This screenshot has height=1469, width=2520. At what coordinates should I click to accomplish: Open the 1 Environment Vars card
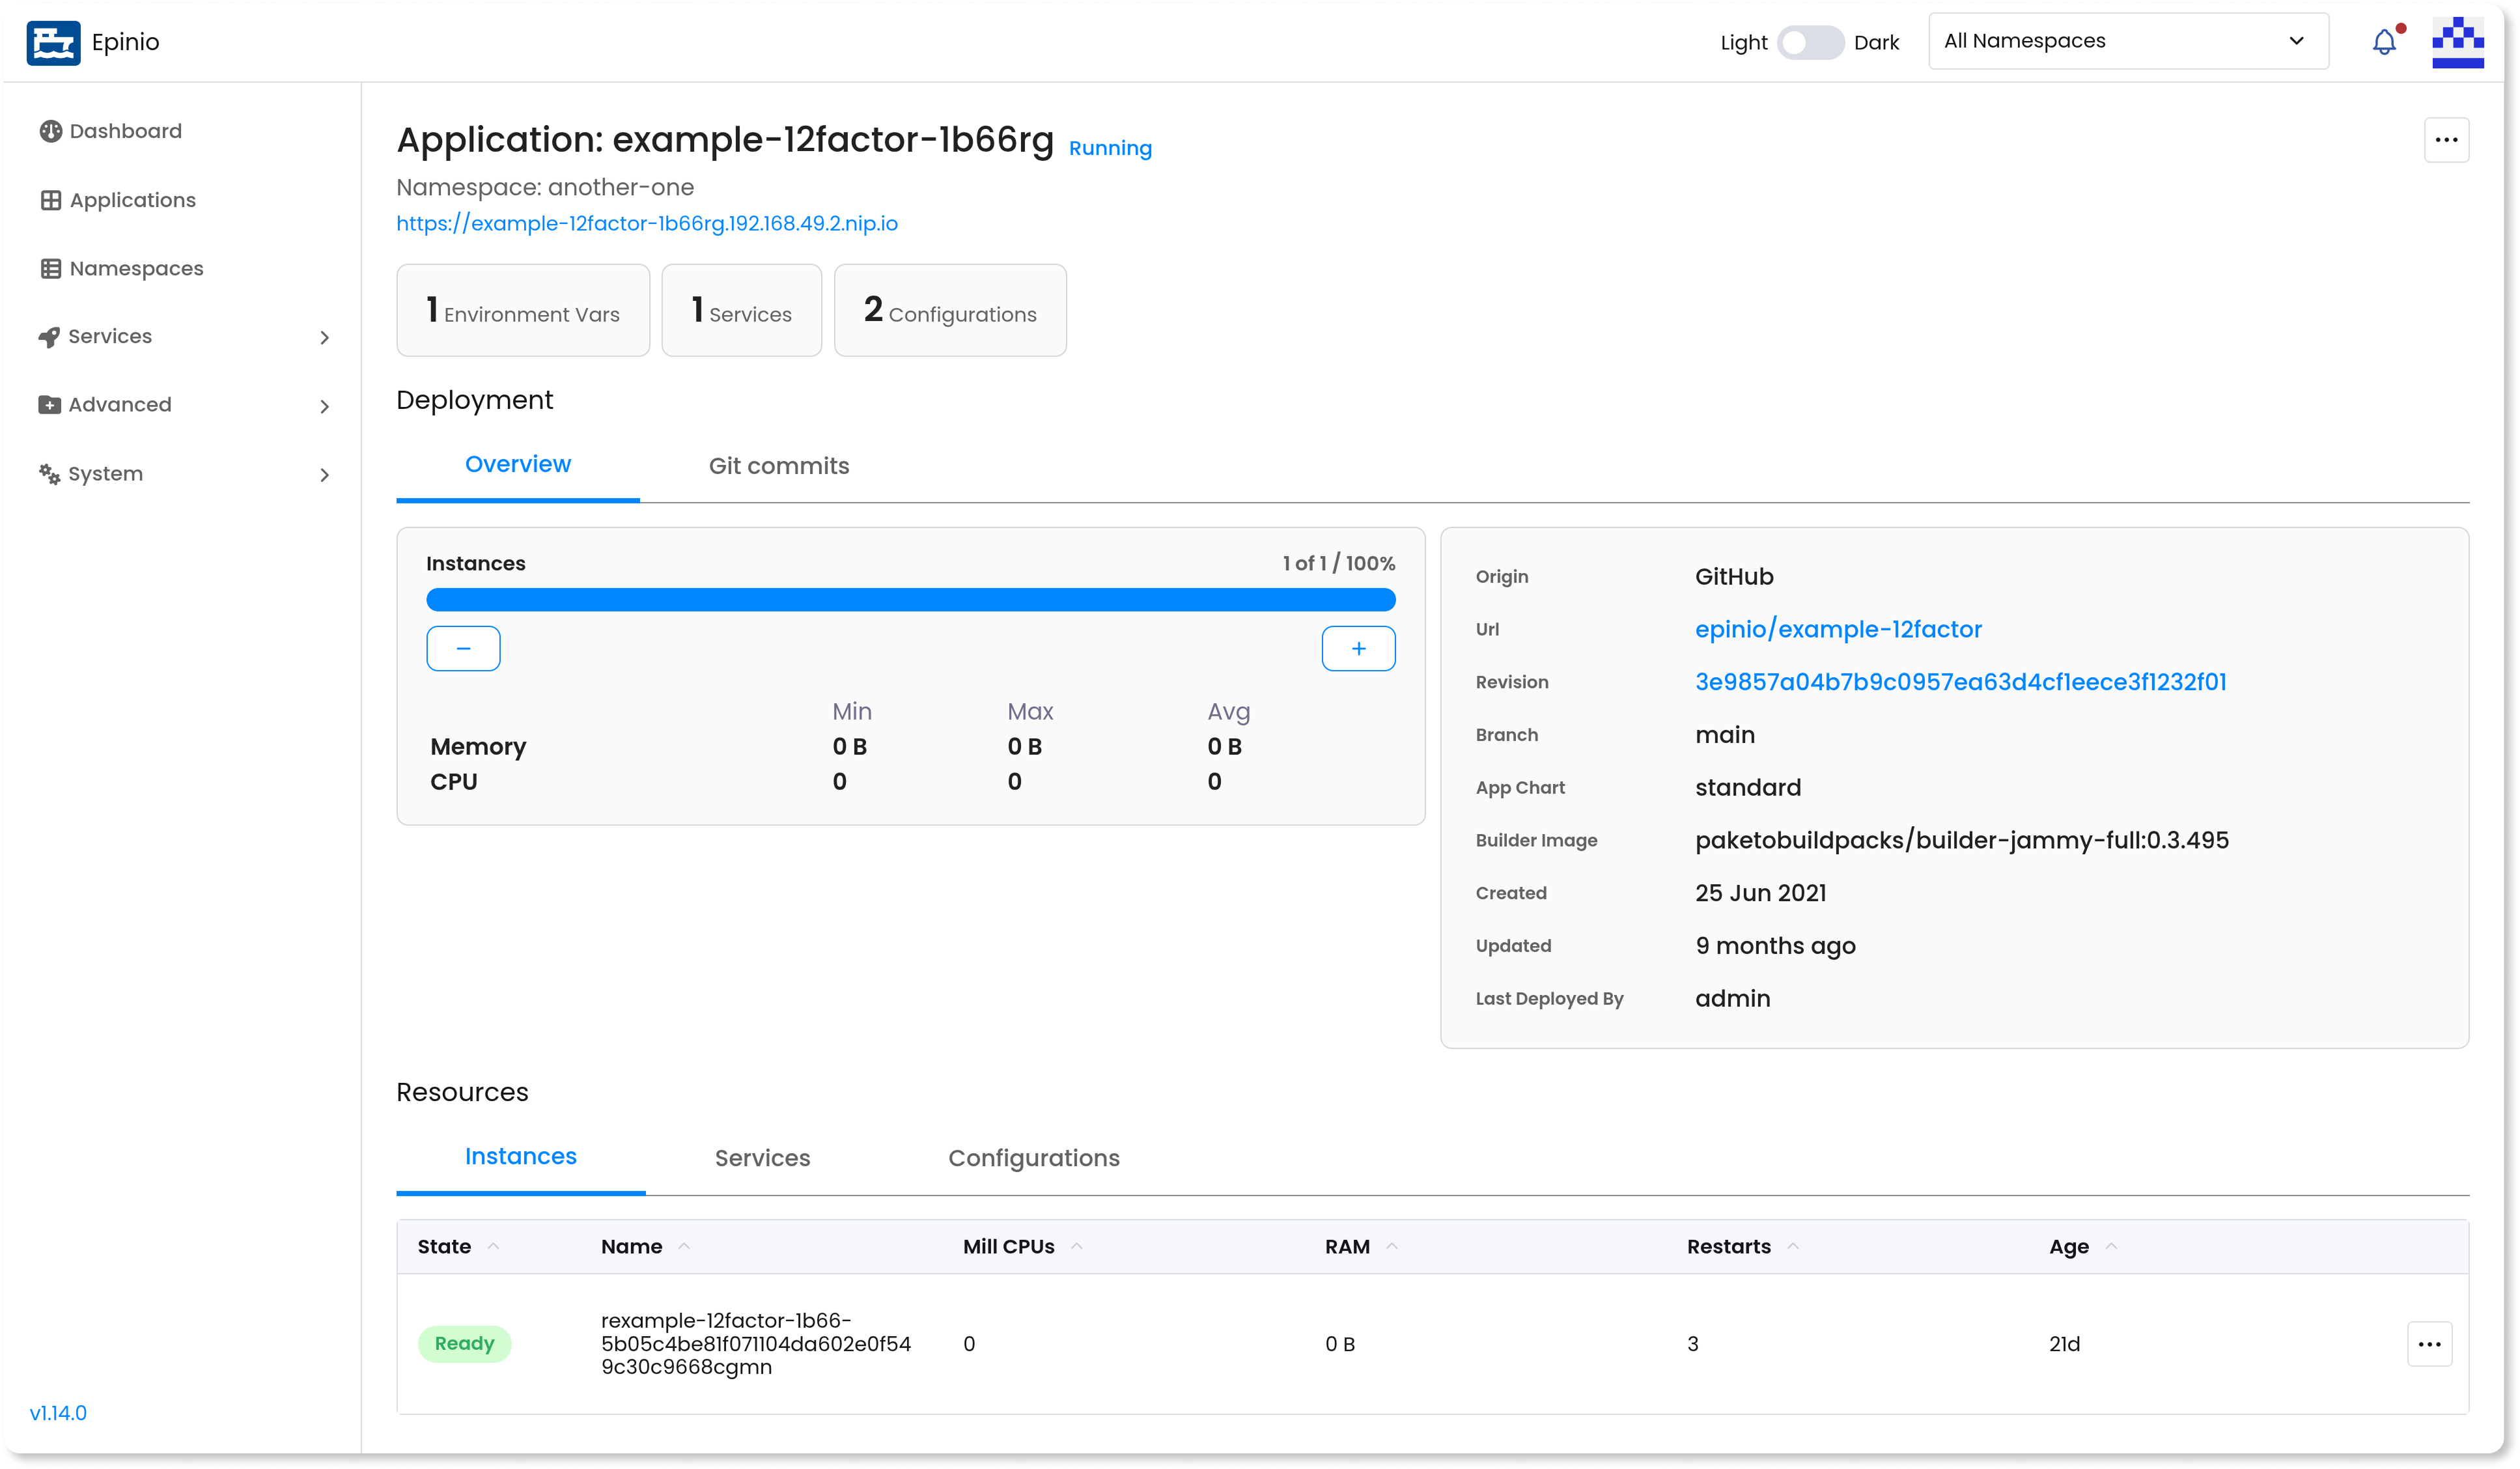tap(523, 310)
